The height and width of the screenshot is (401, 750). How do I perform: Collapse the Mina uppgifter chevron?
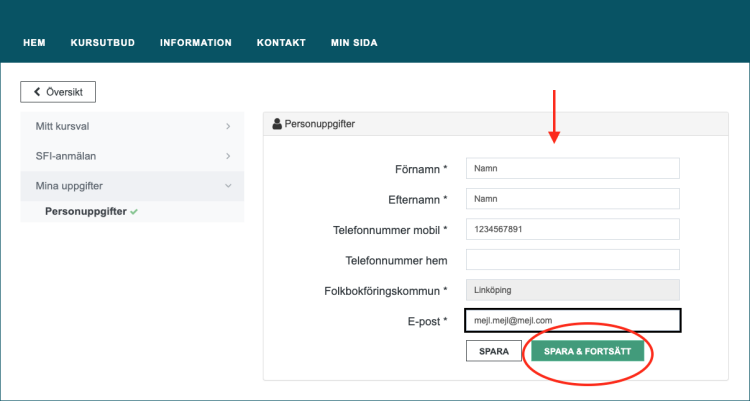[228, 186]
